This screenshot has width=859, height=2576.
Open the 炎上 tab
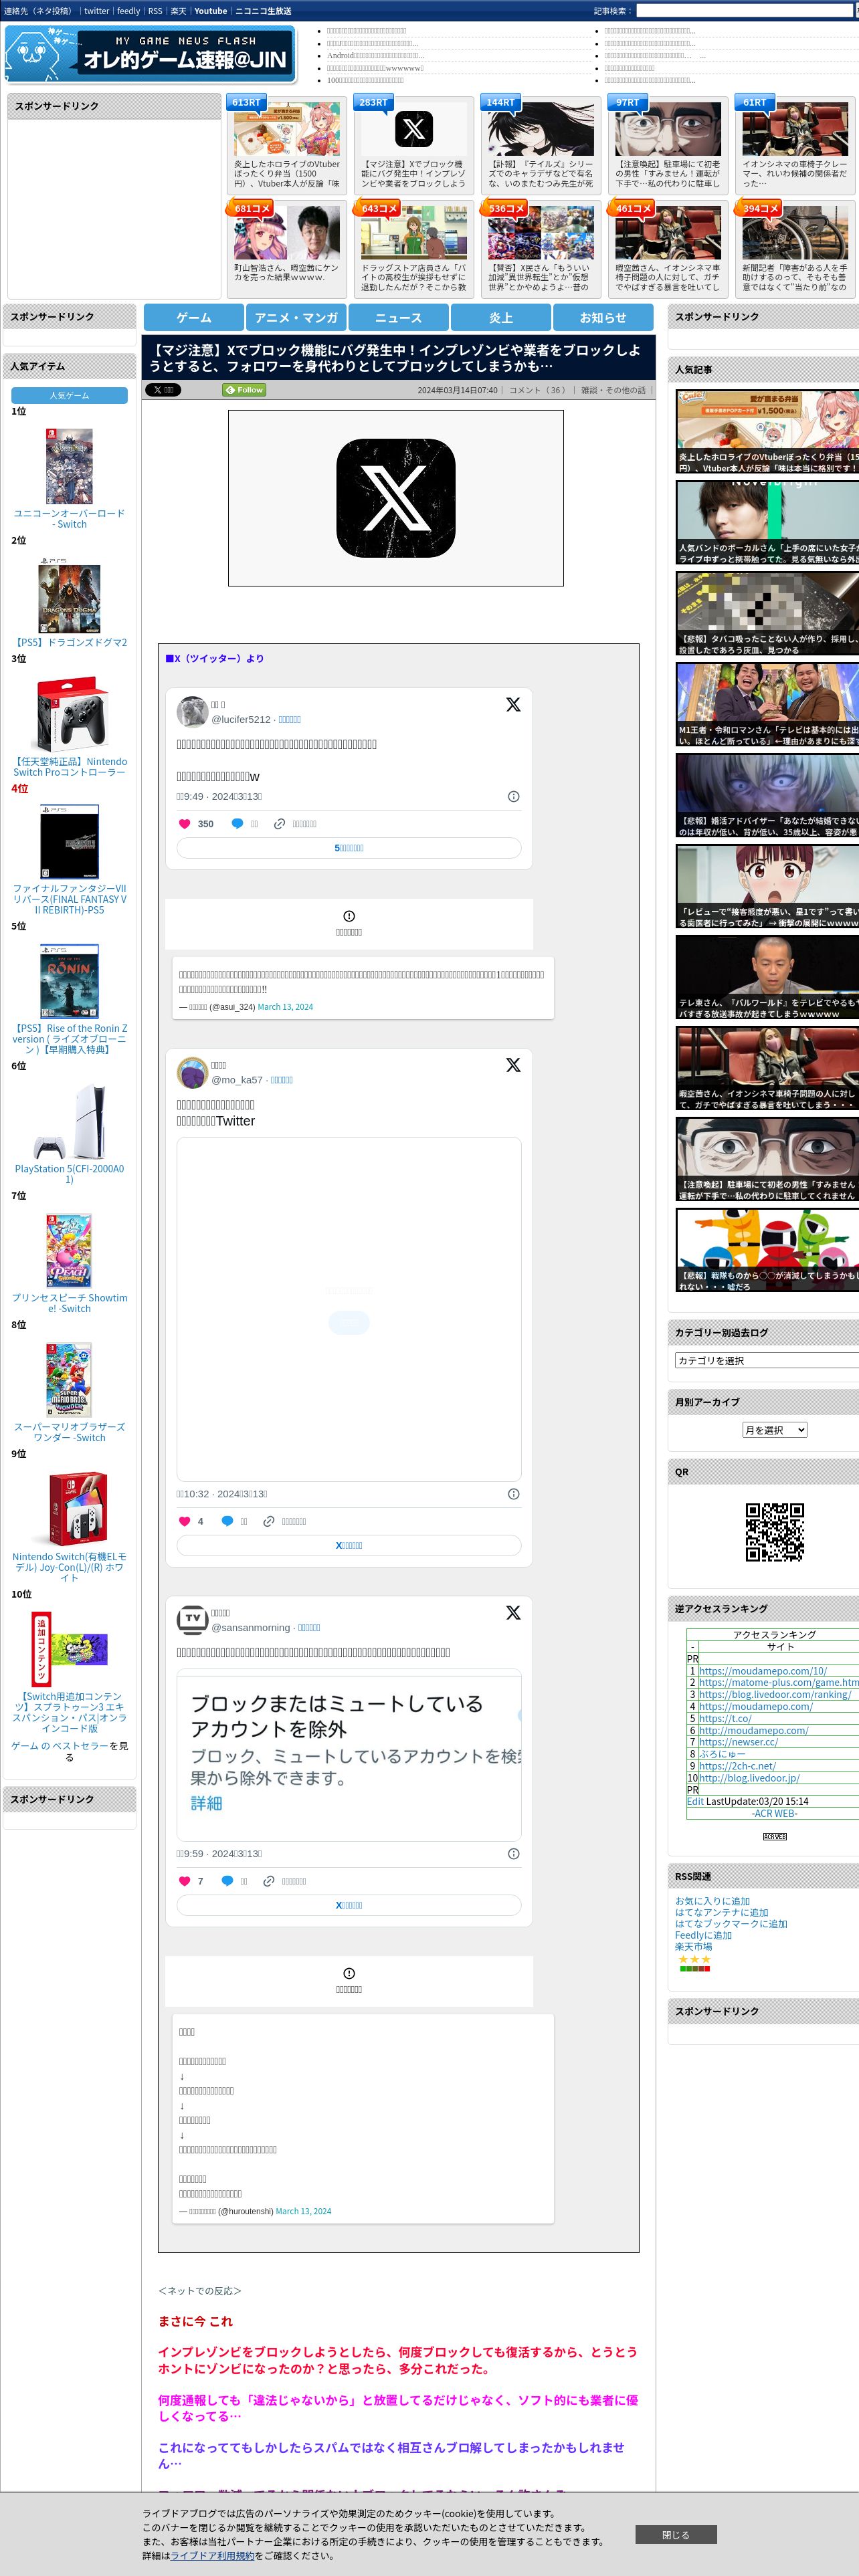(x=501, y=317)
